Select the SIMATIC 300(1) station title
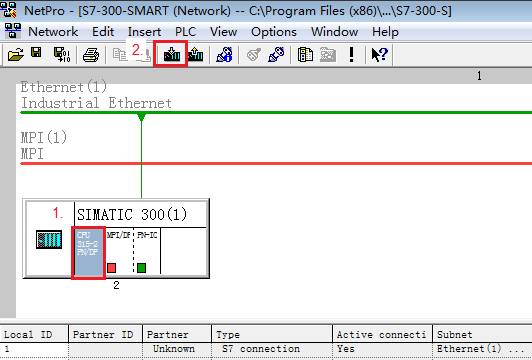Viewport: 532px width, 360px height. (132, 214)
